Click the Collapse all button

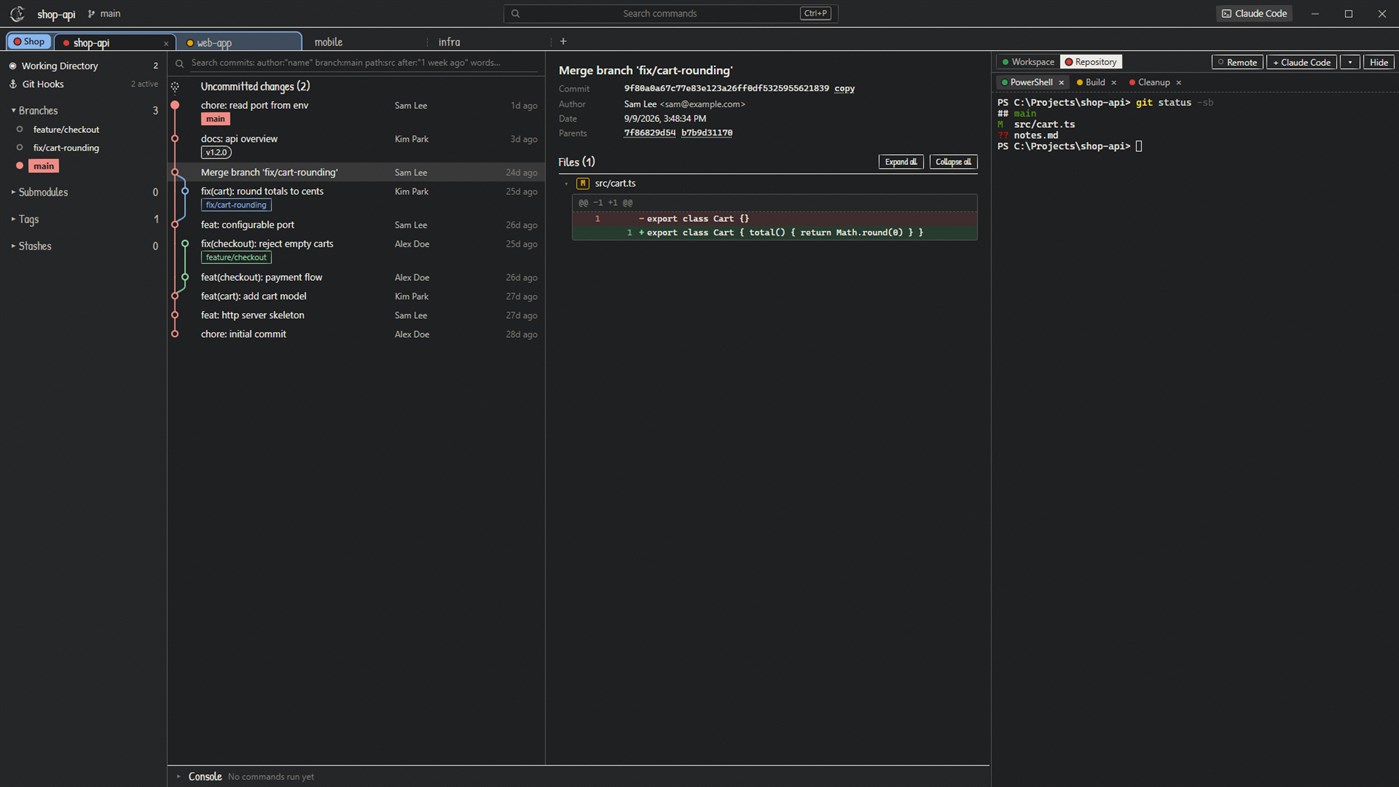953,162
